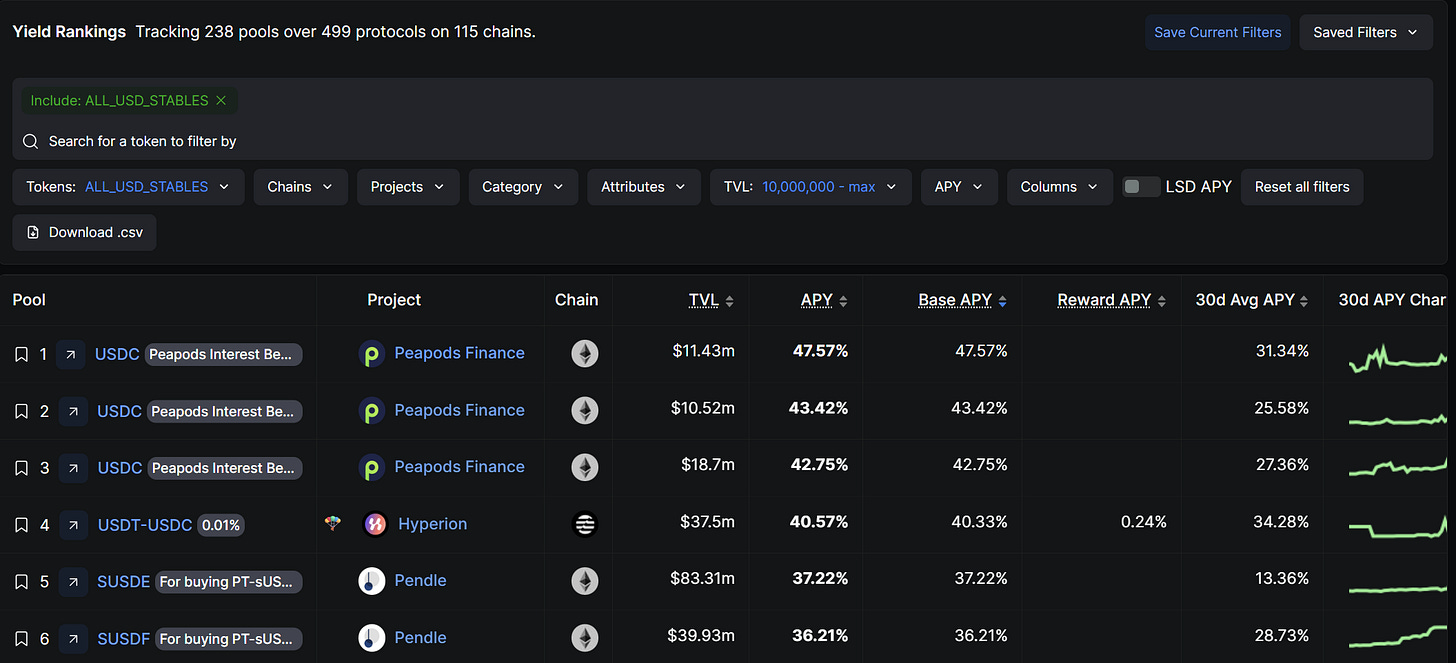Open external link arrow for row 3
Screen dimensions: 1456x663
pos(73,468)
